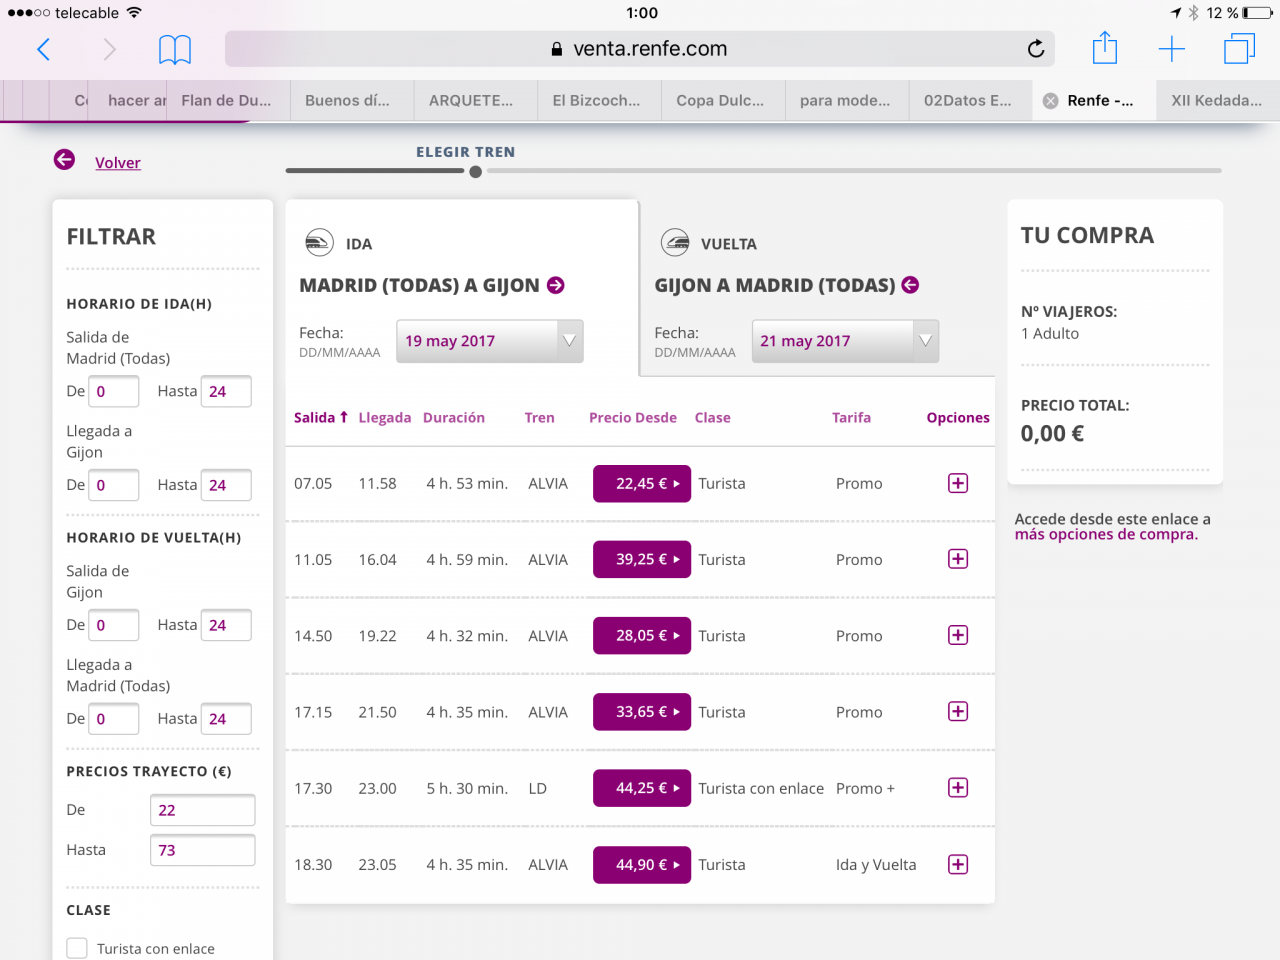Click the train icon beside VUELTA

click(x=675, y=243)
